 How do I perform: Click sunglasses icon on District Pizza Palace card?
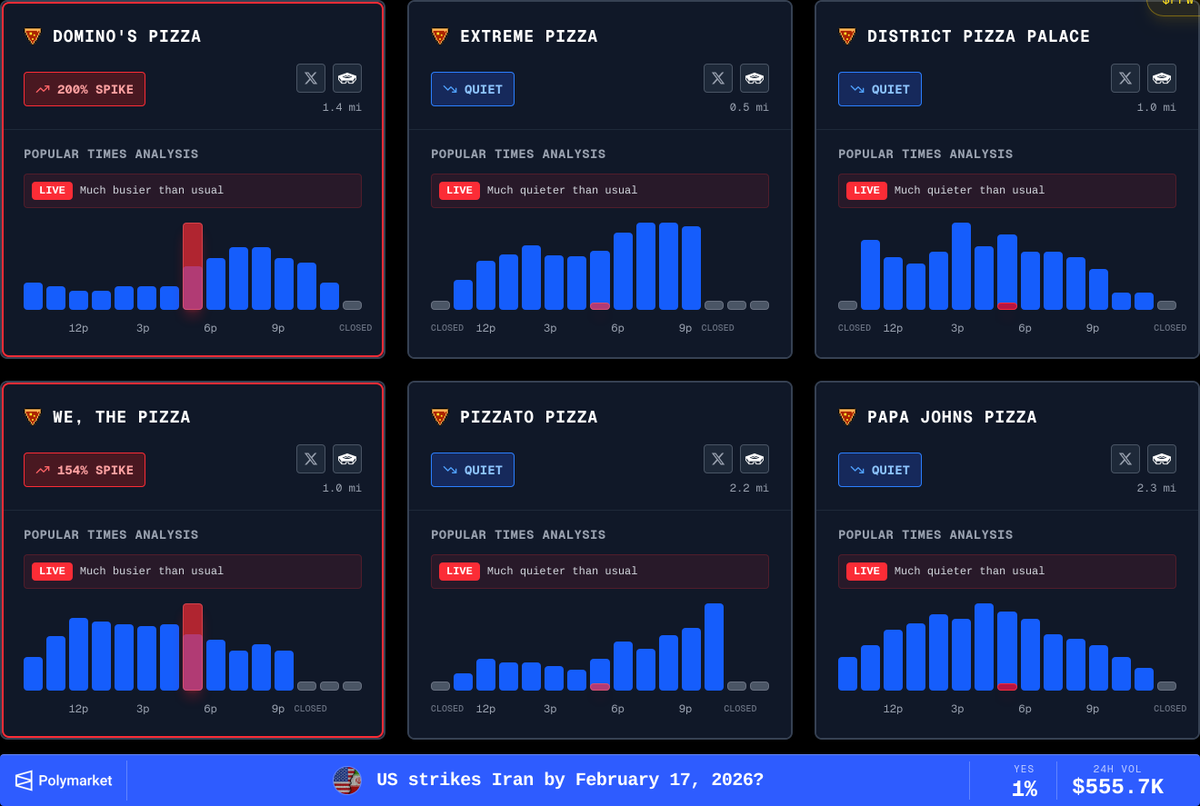tap(1162, 78)
